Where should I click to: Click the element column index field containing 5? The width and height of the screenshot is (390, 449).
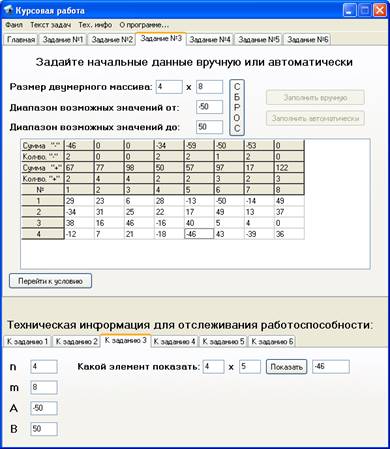[x=250, y=367]
